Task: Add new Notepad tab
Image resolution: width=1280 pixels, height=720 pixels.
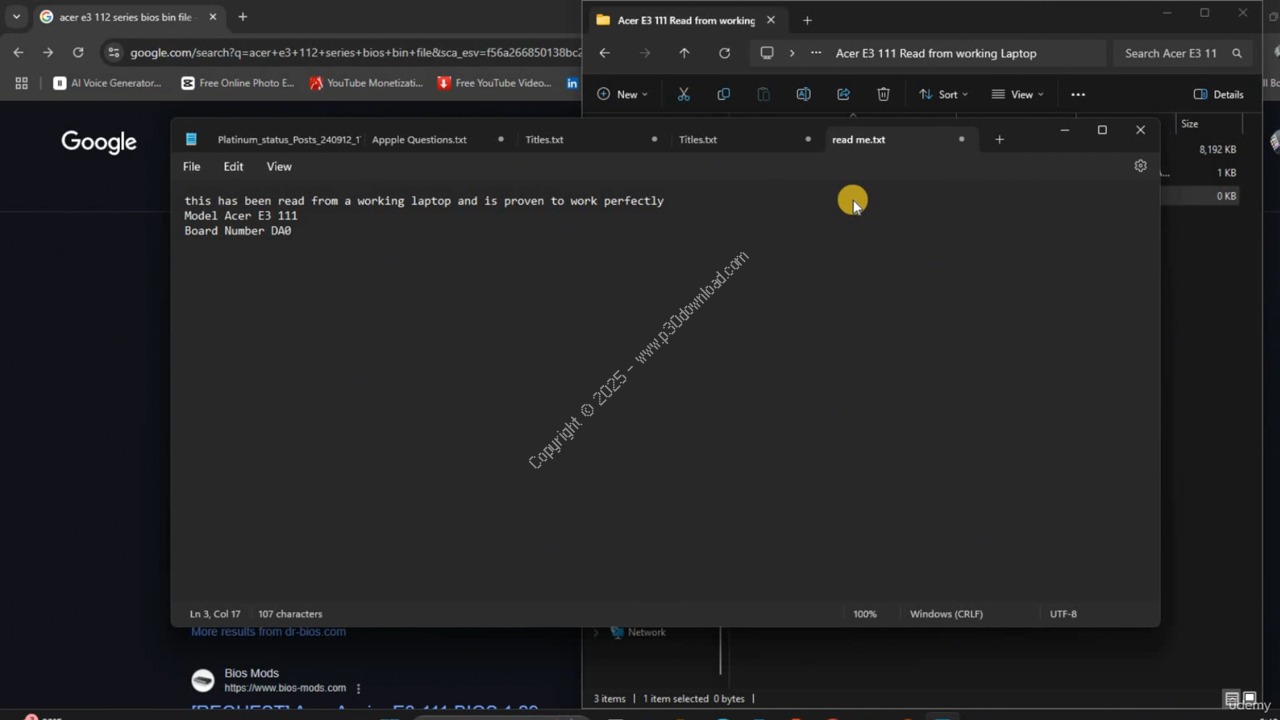Action: pos(999,139)
